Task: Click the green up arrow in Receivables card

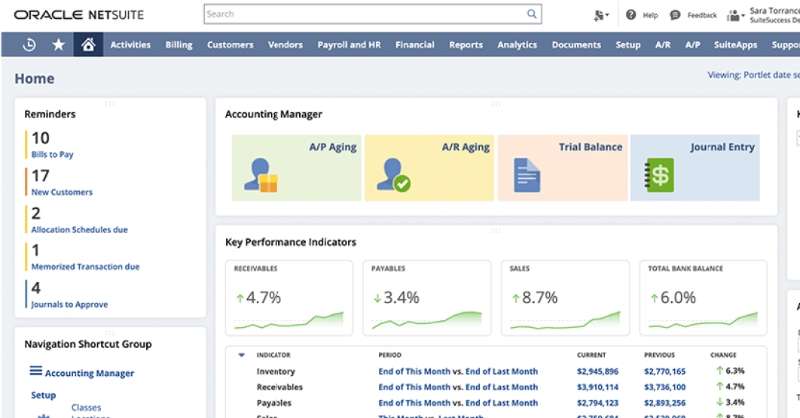Action: tap(240, 298)
